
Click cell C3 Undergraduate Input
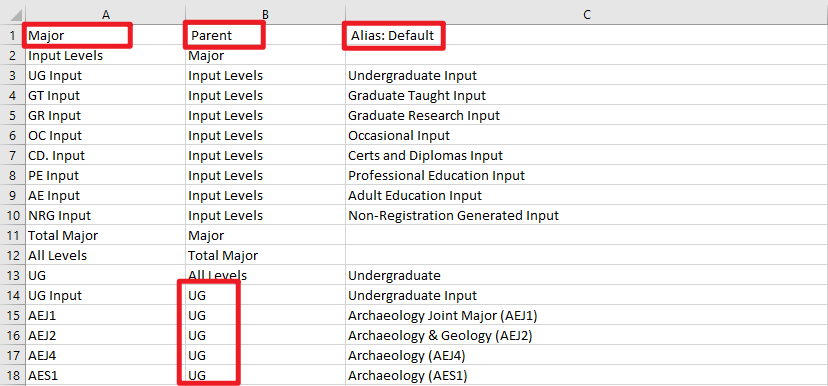[587, 75]
